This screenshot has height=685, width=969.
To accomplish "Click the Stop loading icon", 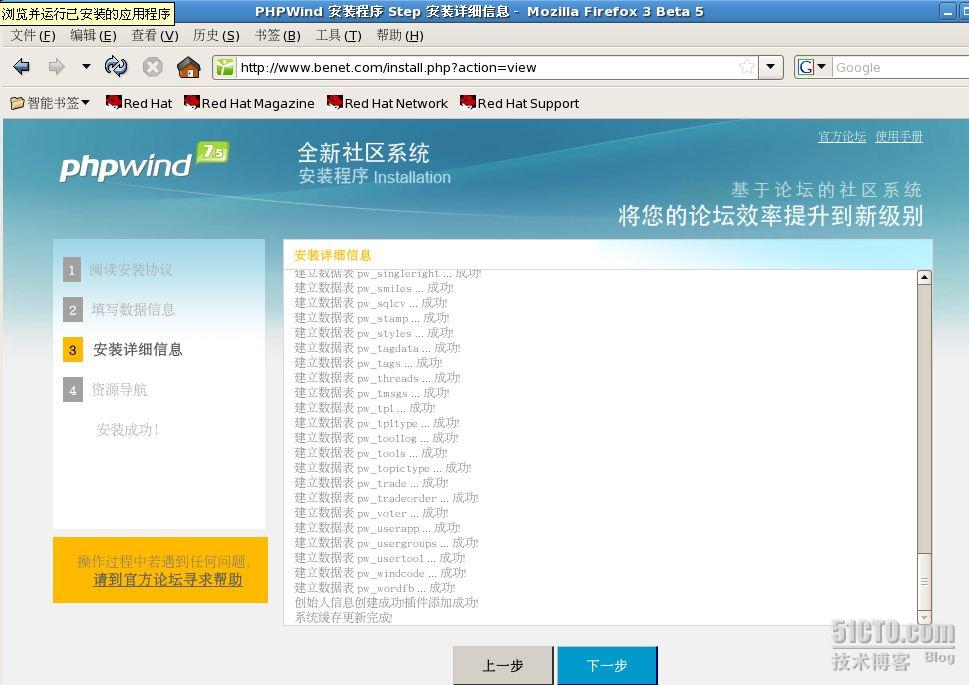I will coord(153,66).
